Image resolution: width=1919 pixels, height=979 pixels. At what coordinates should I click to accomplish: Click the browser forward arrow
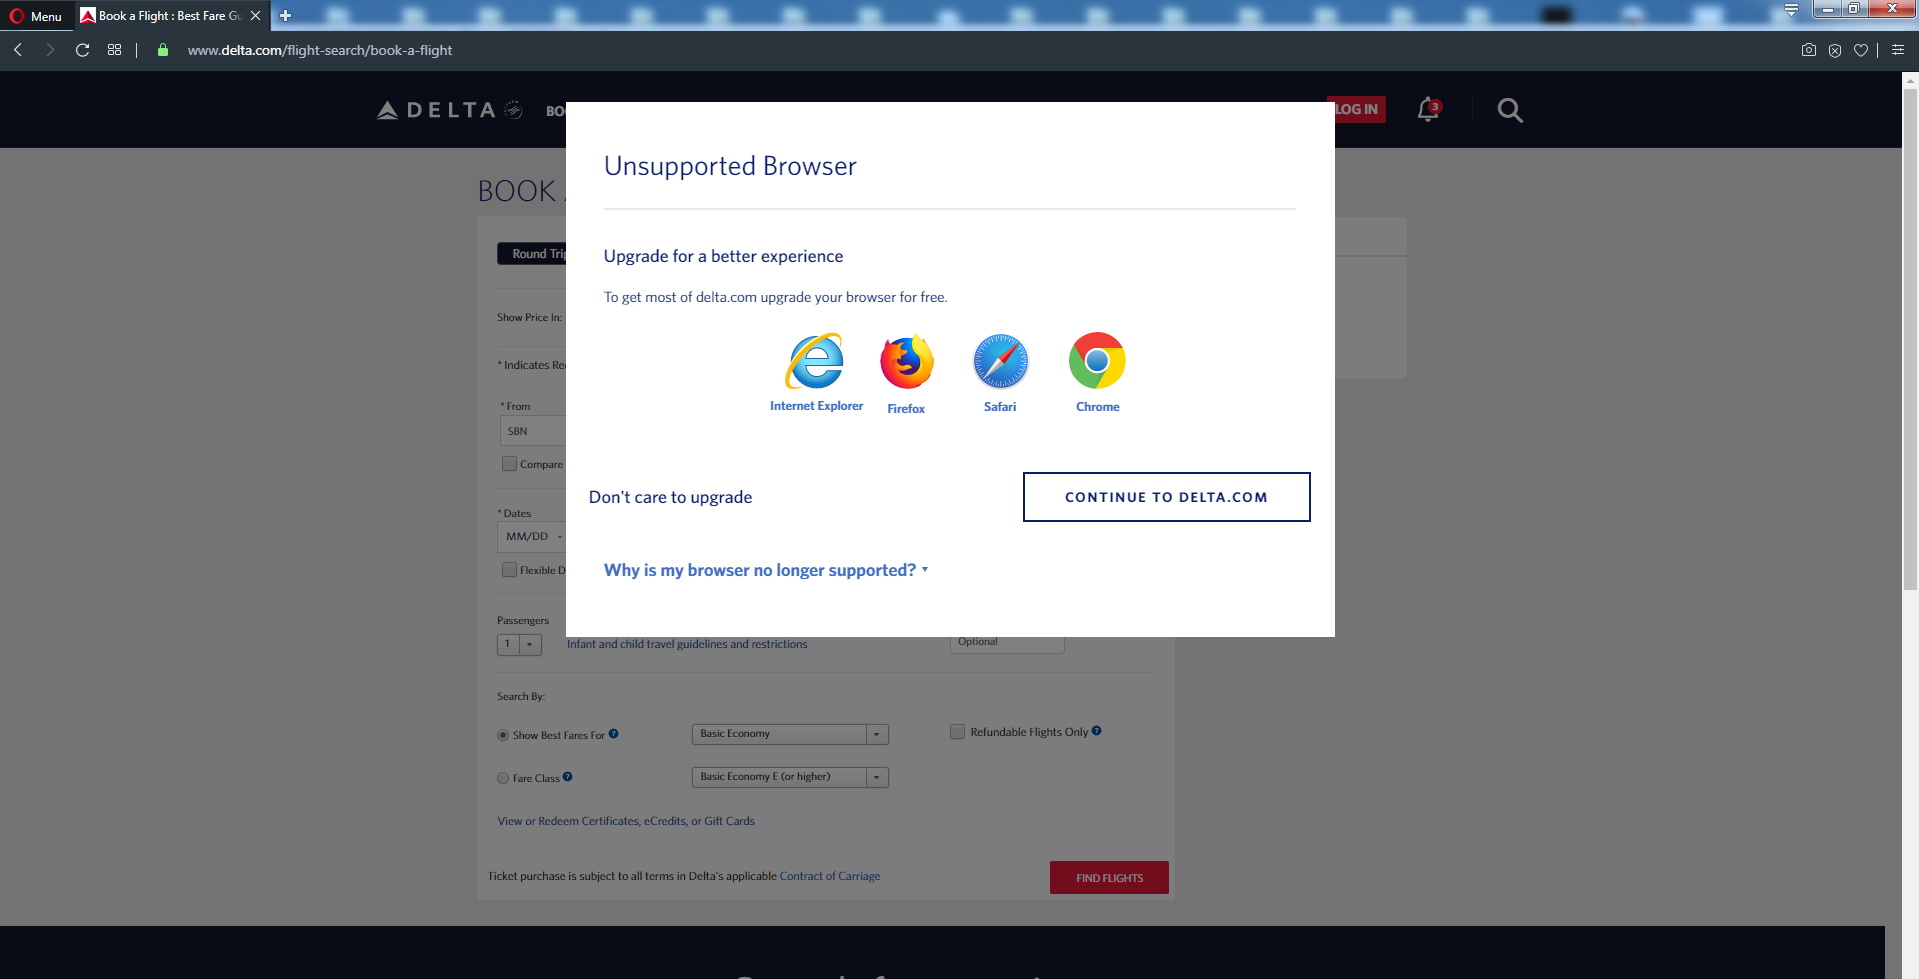pyautogui.click(x=49, y=50)
